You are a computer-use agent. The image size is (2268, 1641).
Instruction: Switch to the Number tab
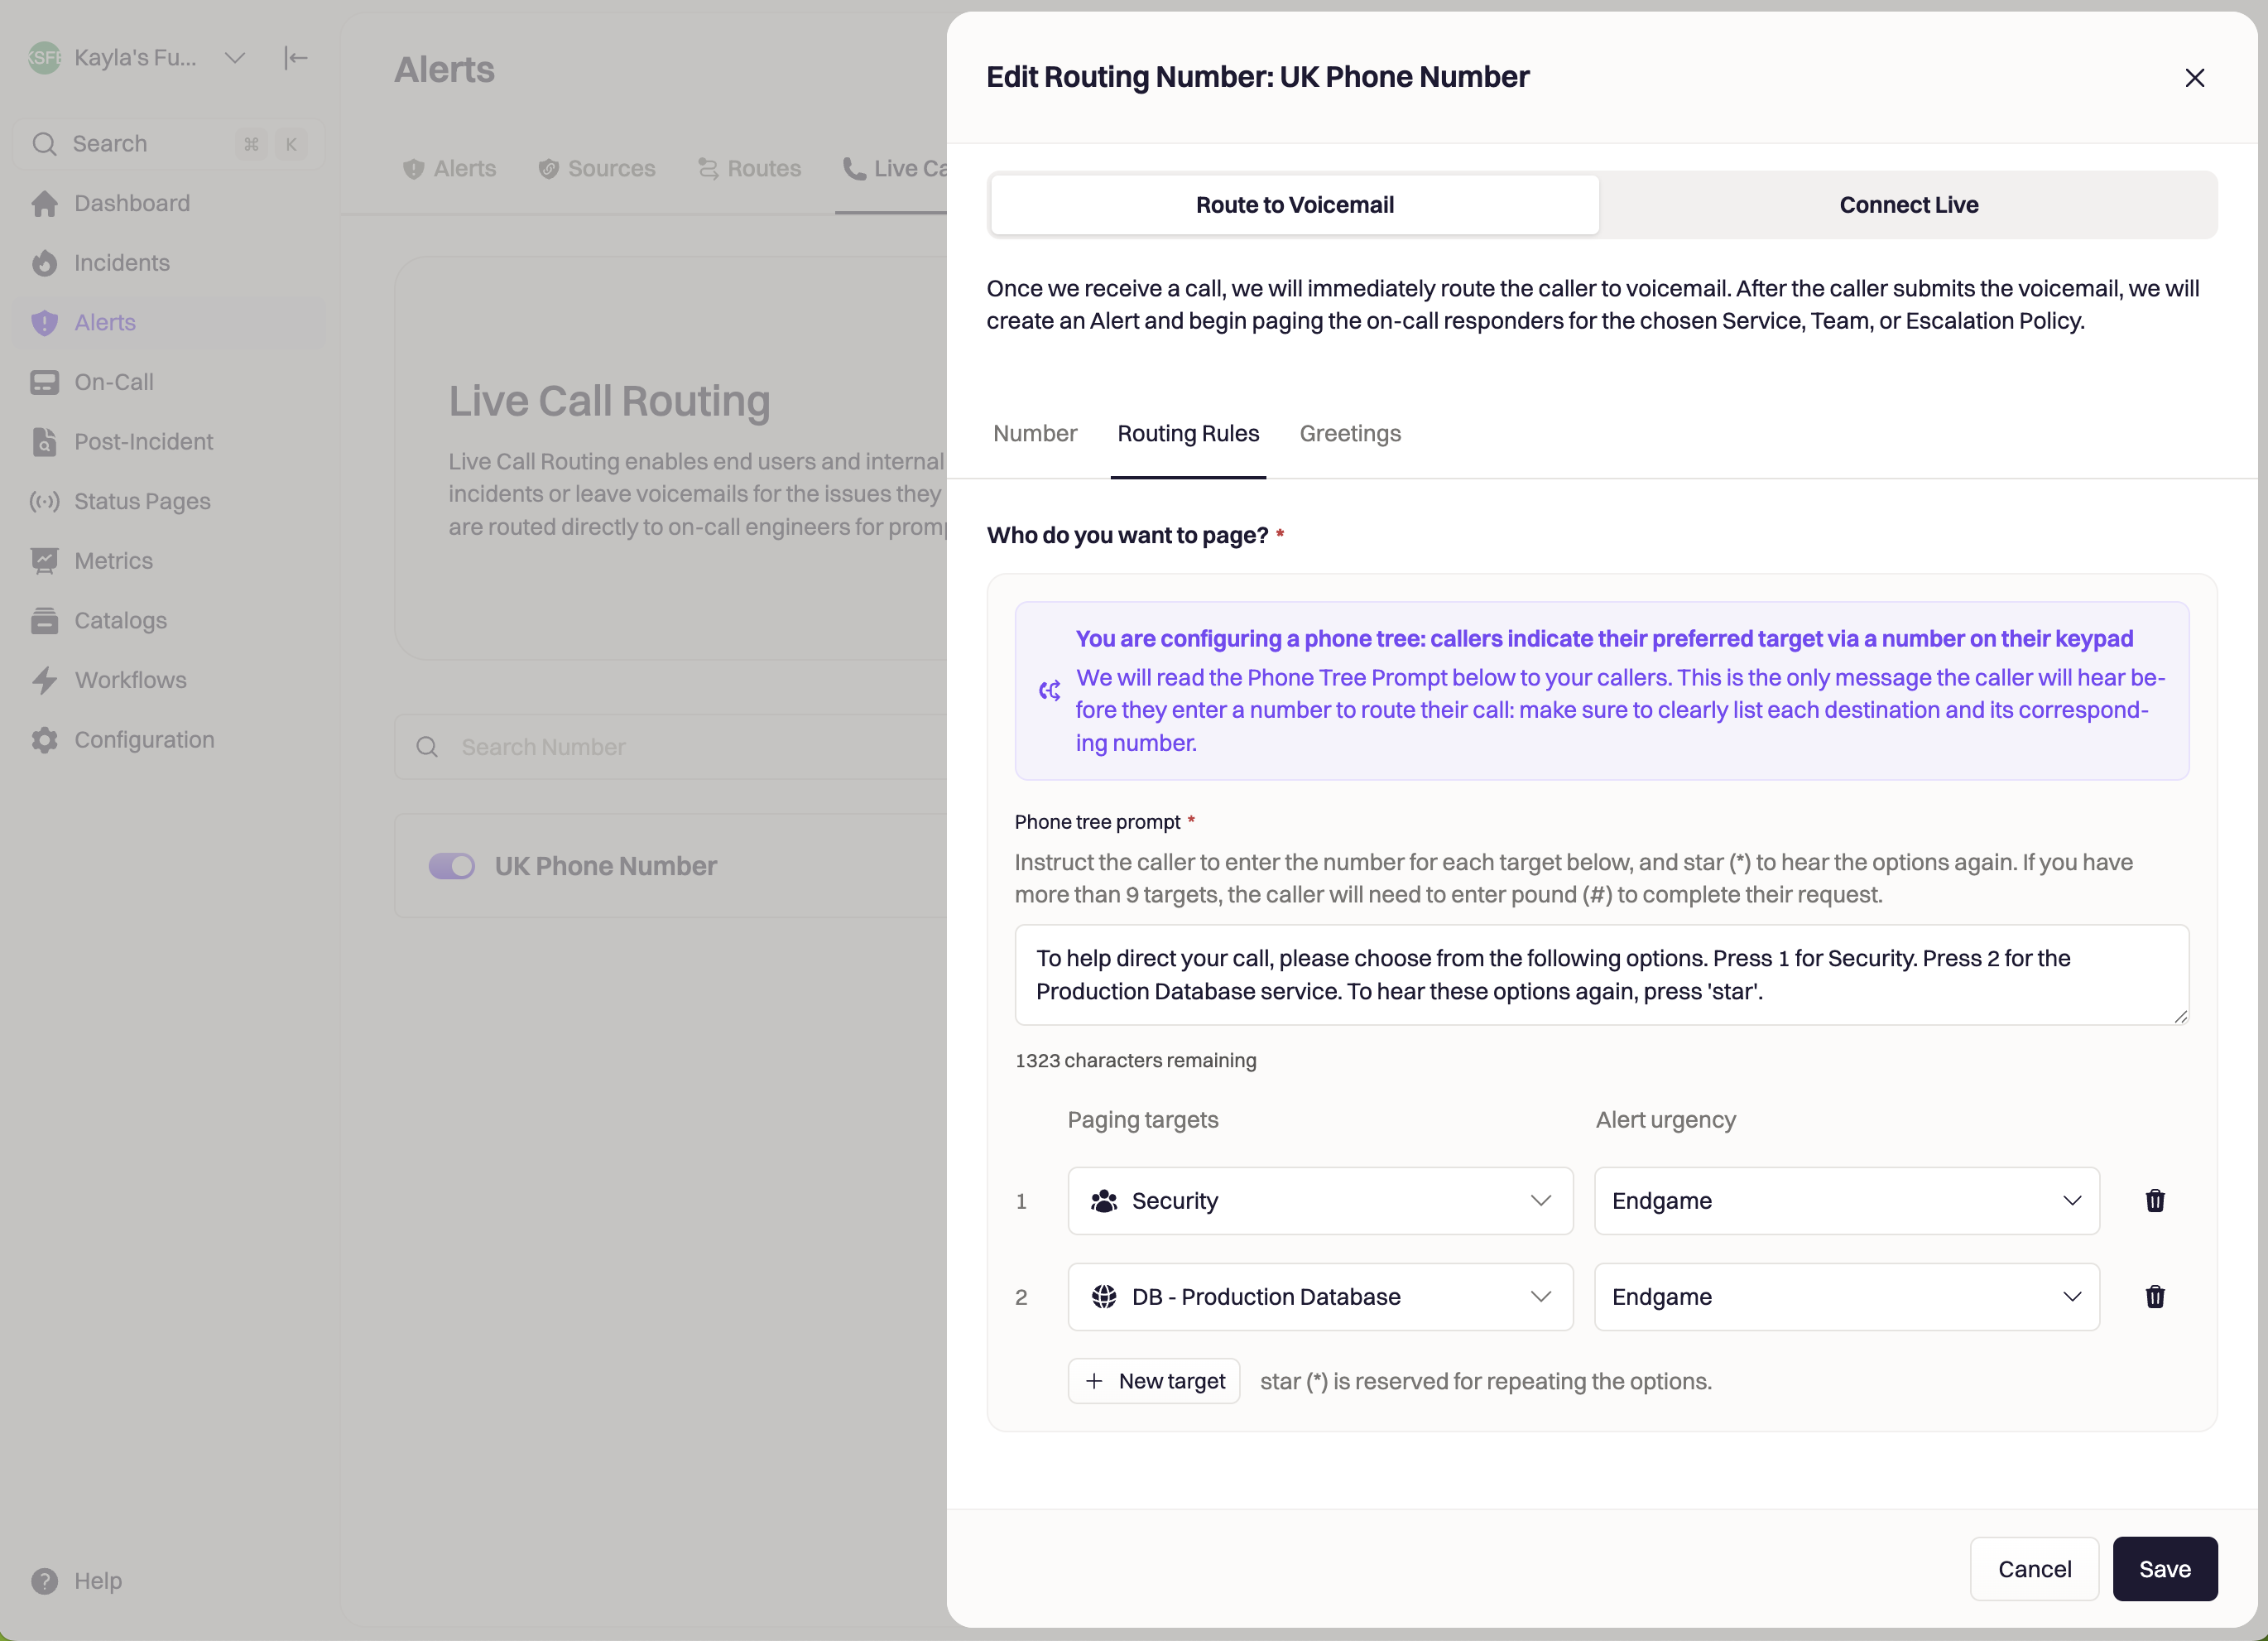(x=1034, y=434)
